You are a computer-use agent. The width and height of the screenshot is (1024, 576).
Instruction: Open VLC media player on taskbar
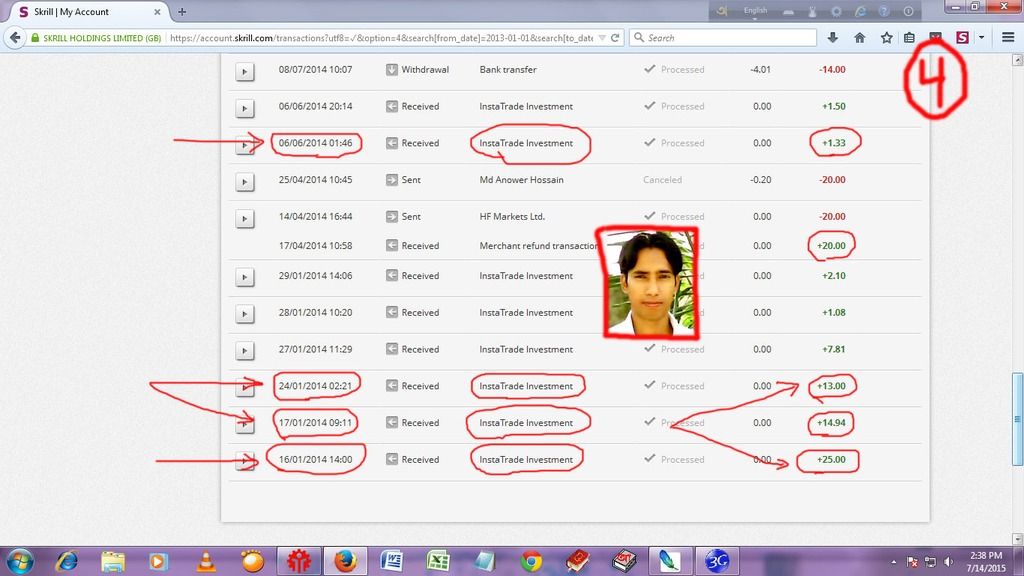206,561
